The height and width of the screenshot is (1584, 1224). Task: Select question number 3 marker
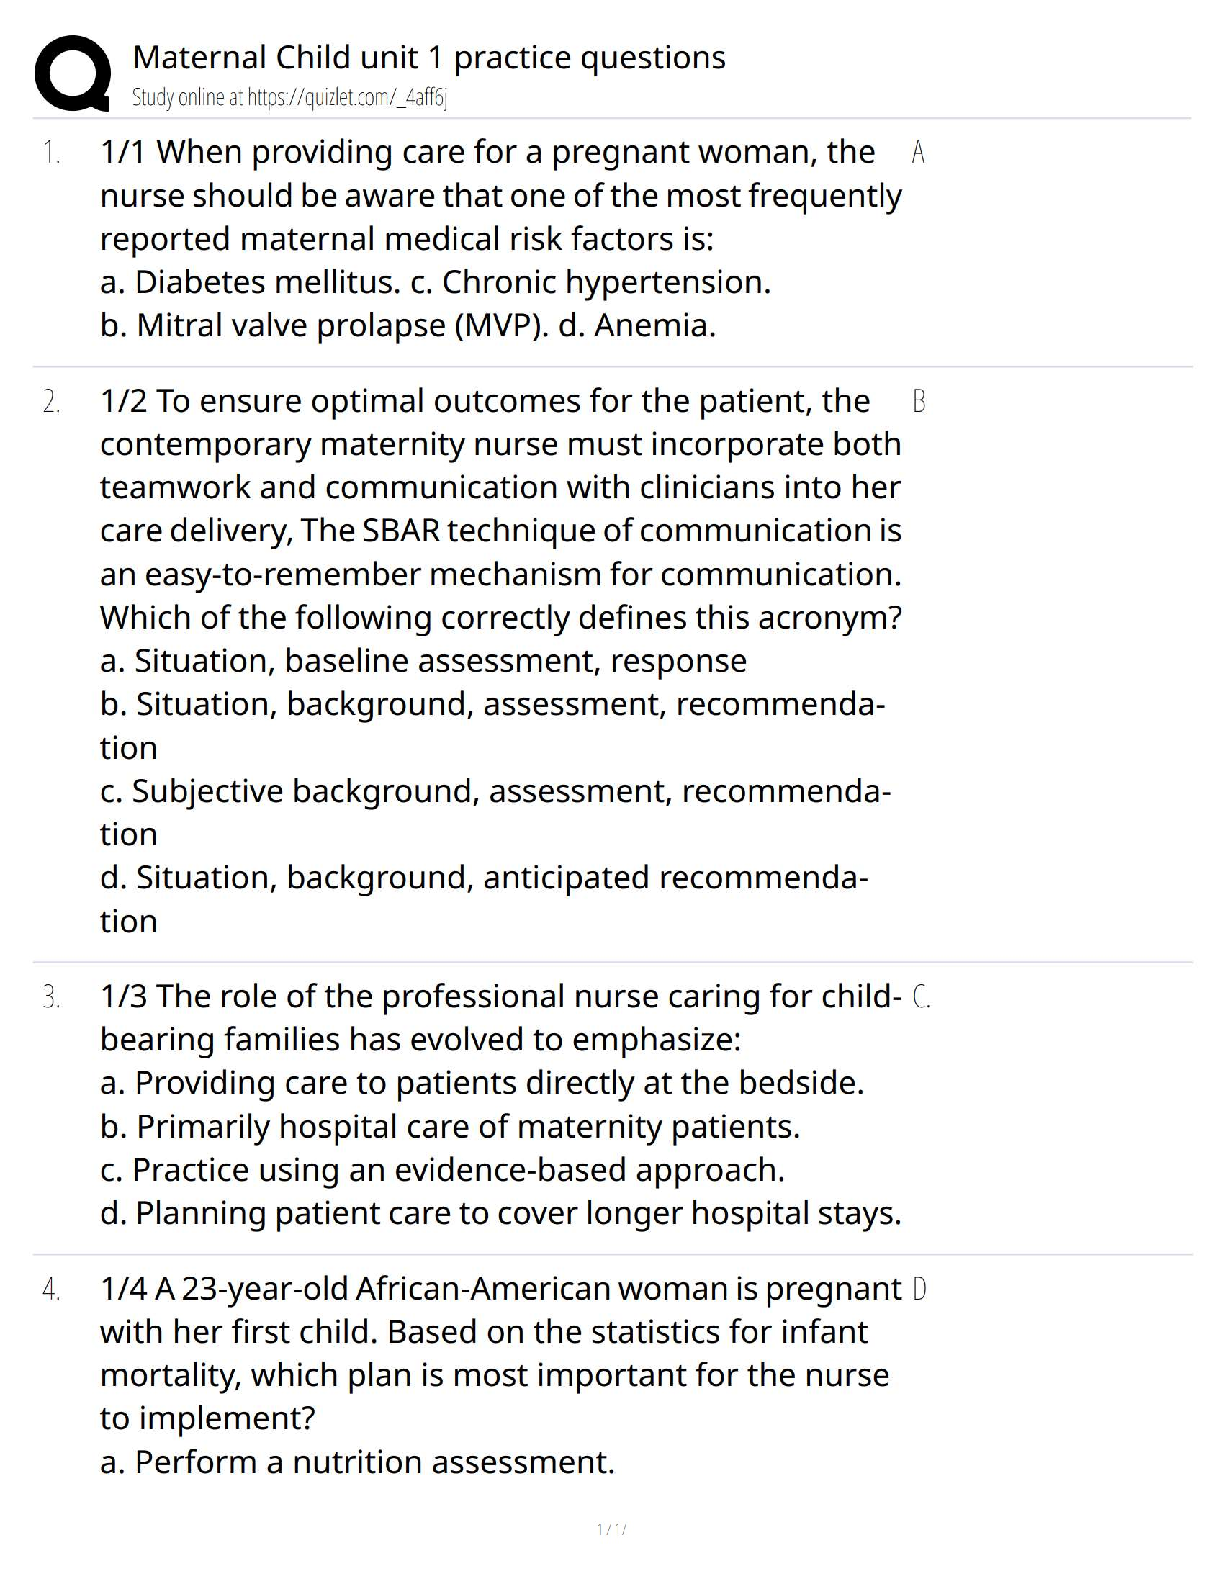51,997
